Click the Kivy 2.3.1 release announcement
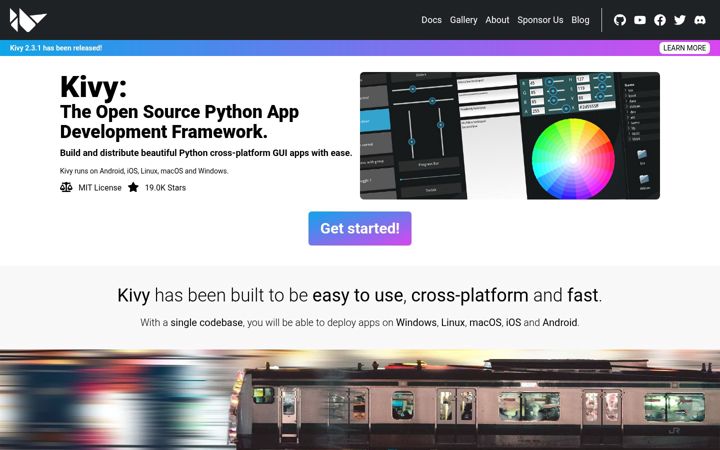The image size is (720, 450). pos(56,48)
